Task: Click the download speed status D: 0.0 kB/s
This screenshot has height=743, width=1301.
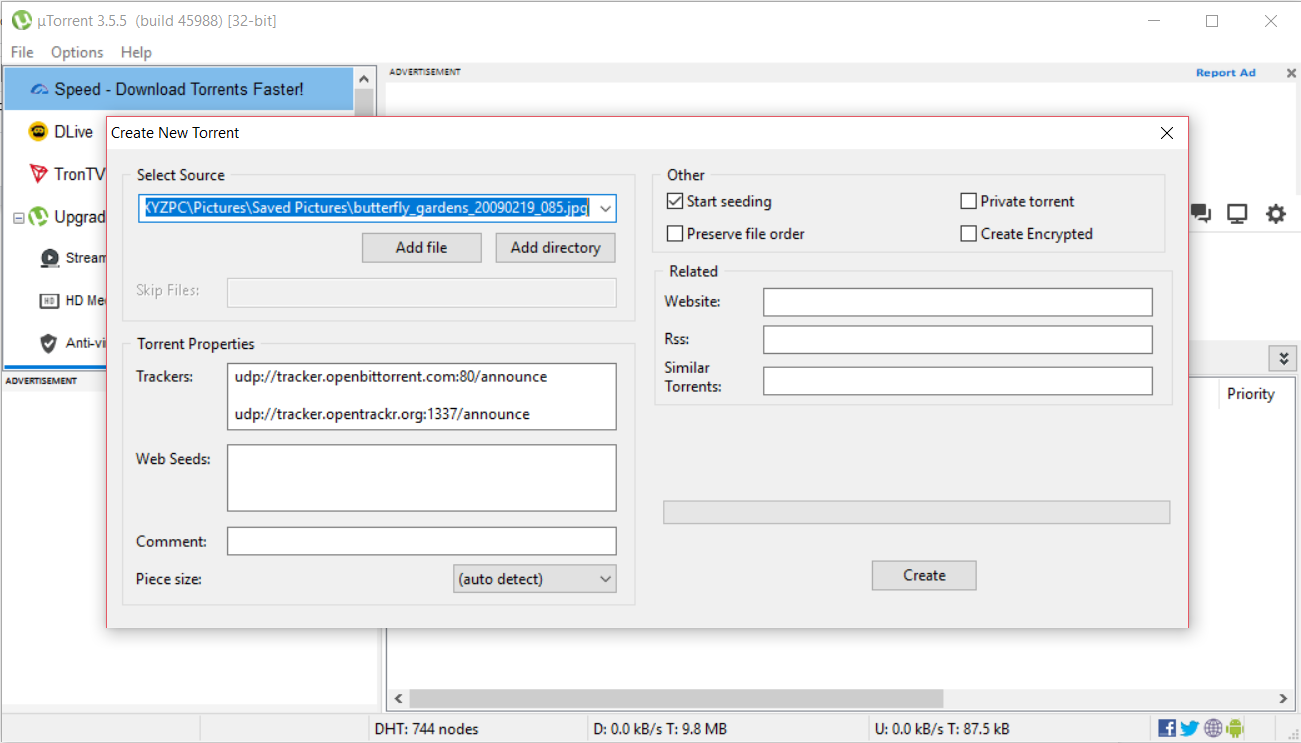Action: [660, 729]
